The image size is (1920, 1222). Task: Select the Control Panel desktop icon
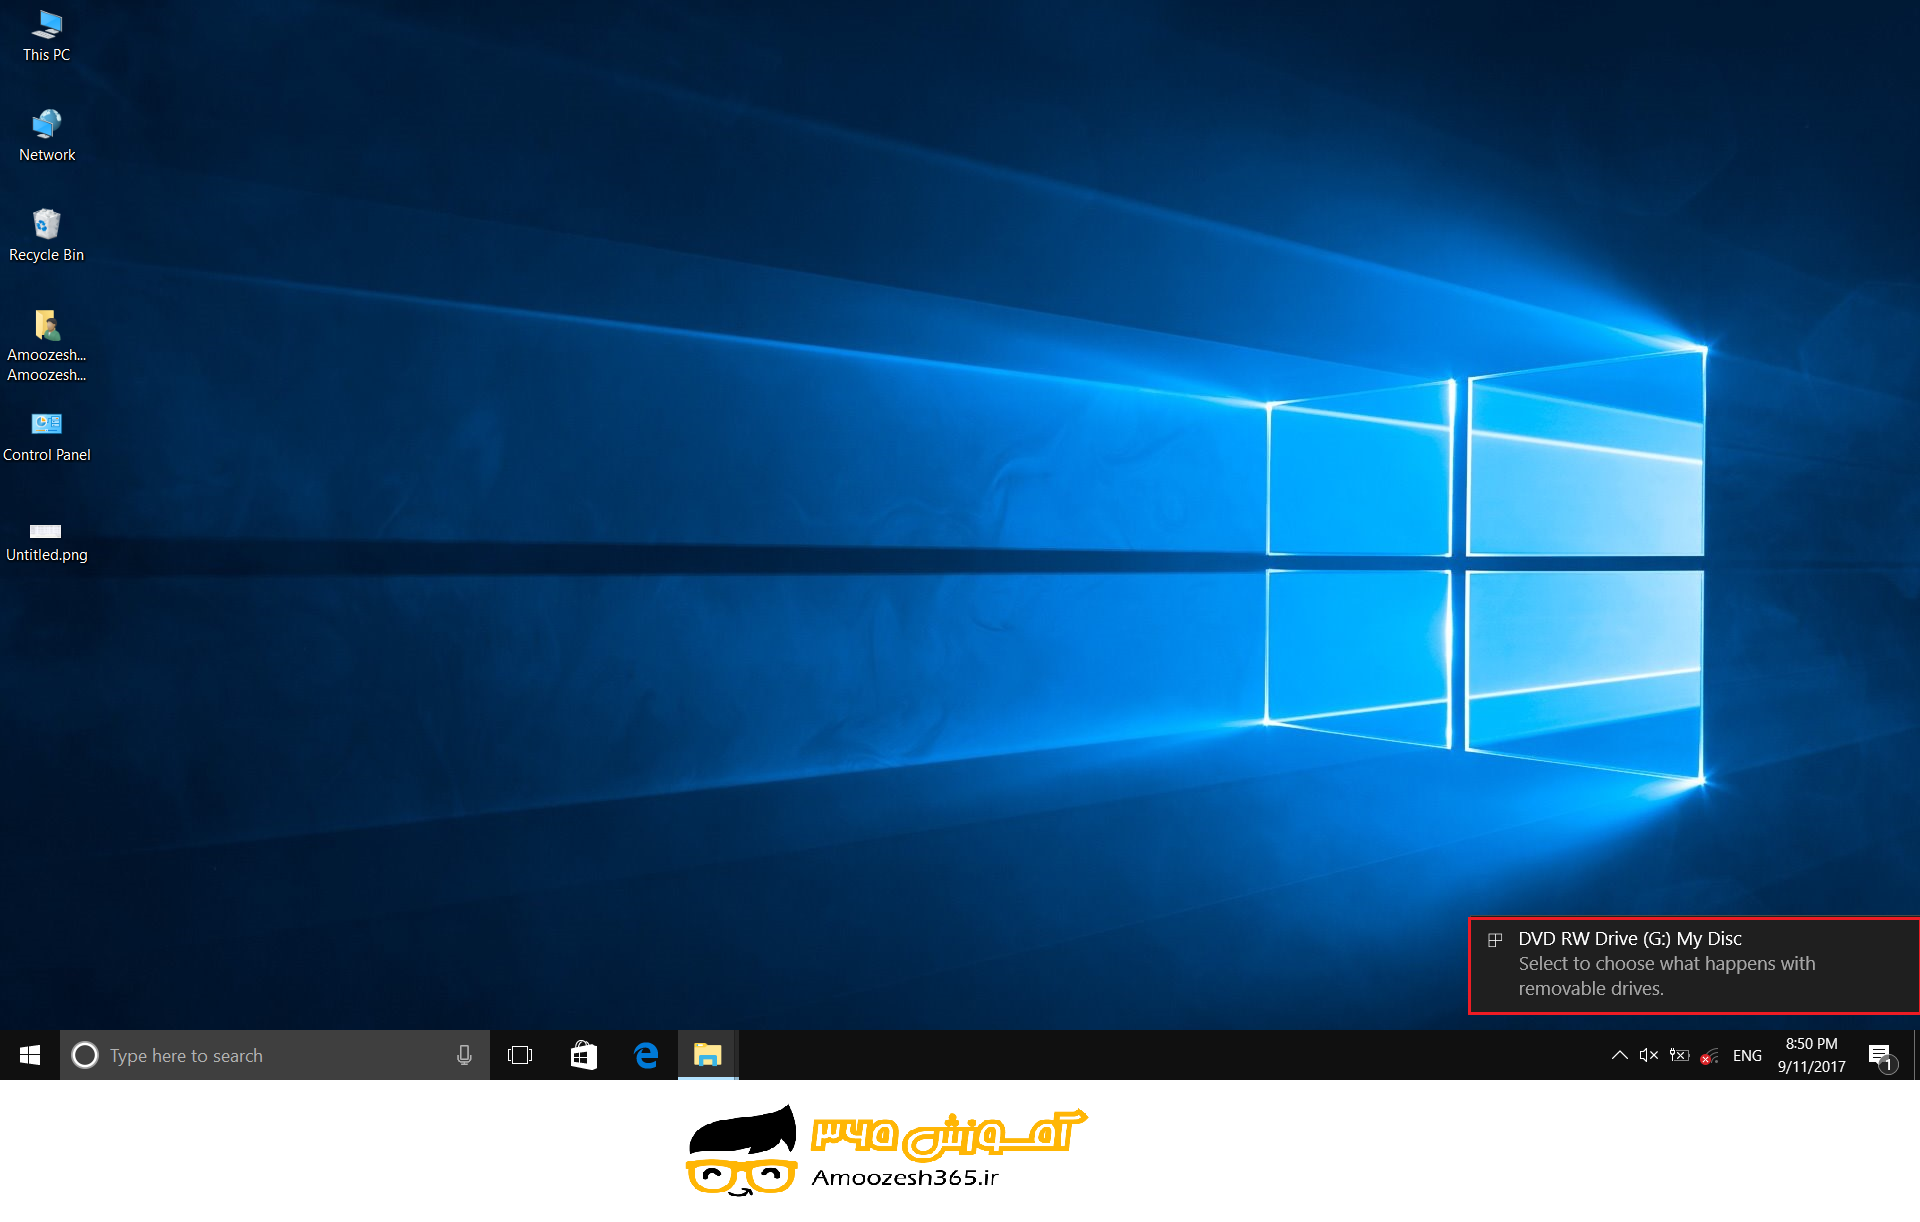[x=46, y=438]
